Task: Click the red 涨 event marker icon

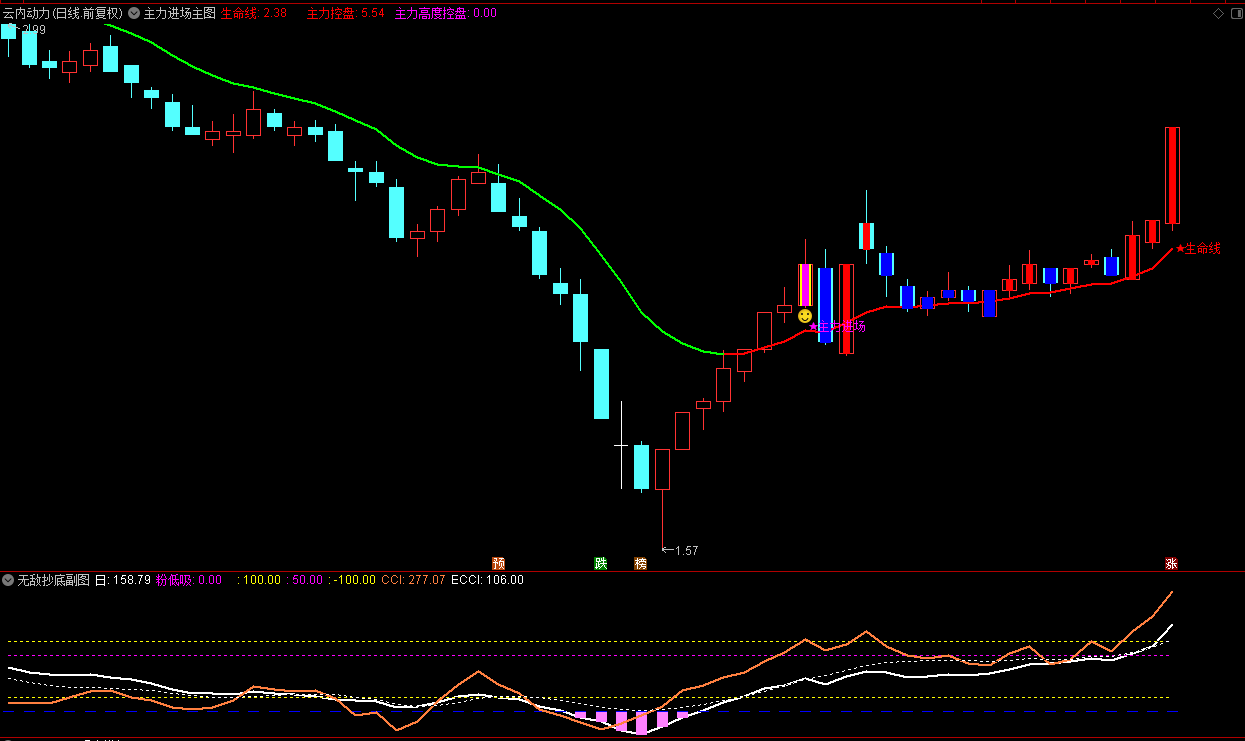Action: pyautogui.click(x=1171, y=563)
